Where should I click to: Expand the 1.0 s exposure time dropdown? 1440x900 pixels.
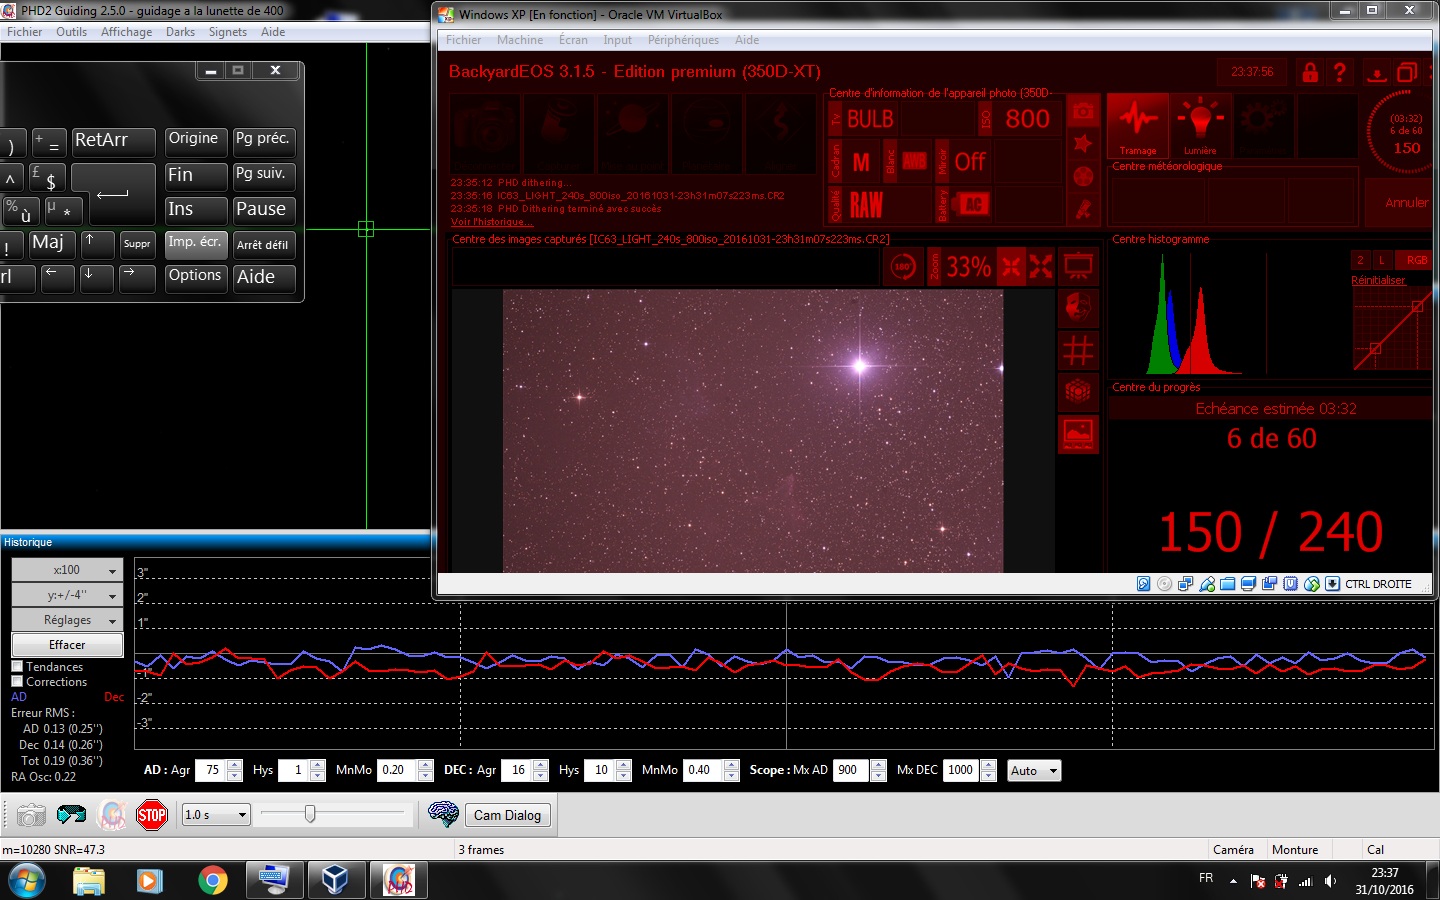pos(215,815)
